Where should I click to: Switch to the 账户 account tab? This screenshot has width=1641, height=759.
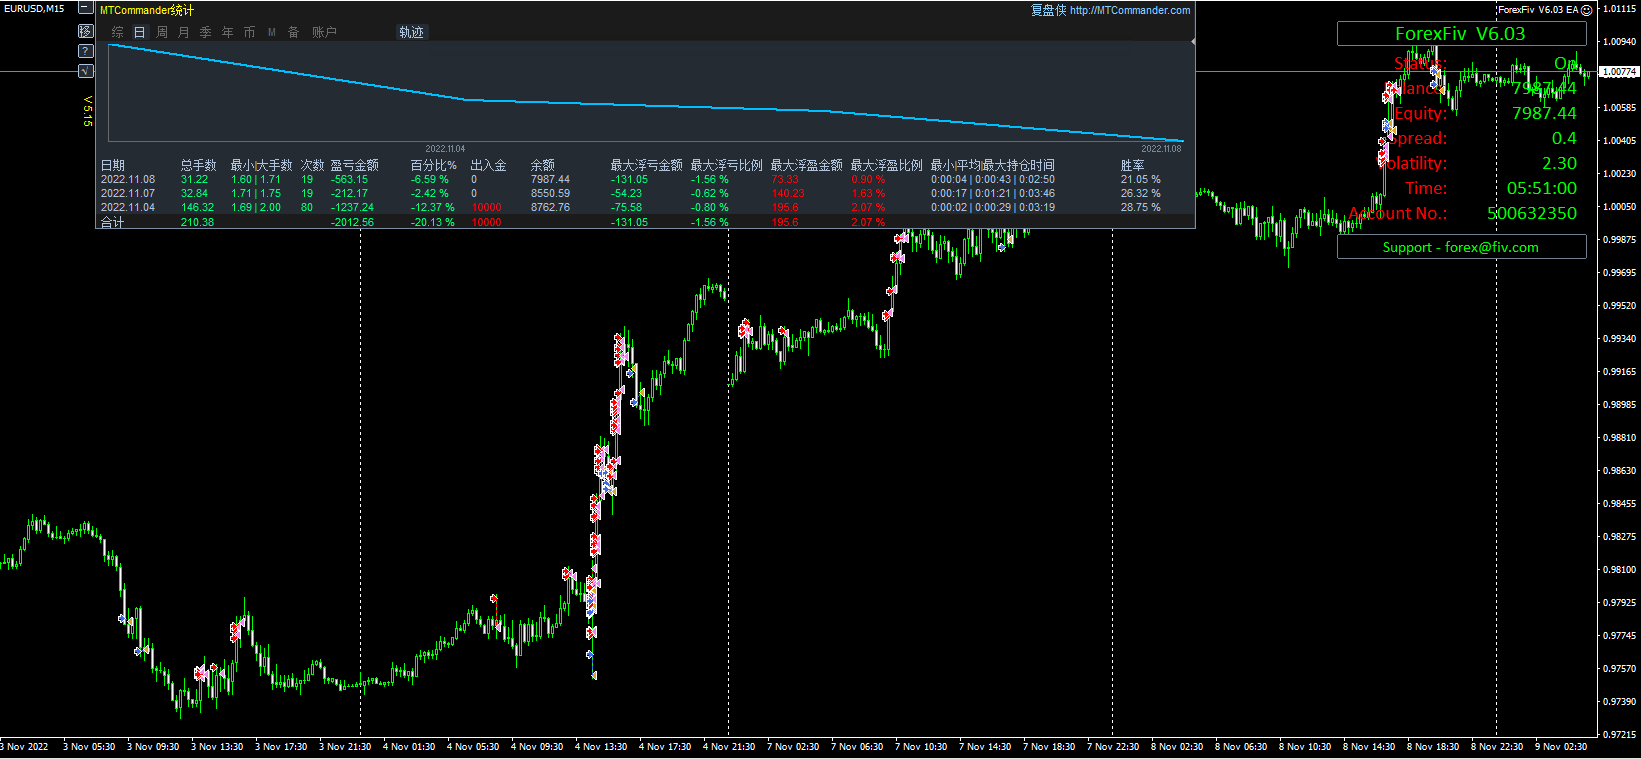(x=324, y=32)
